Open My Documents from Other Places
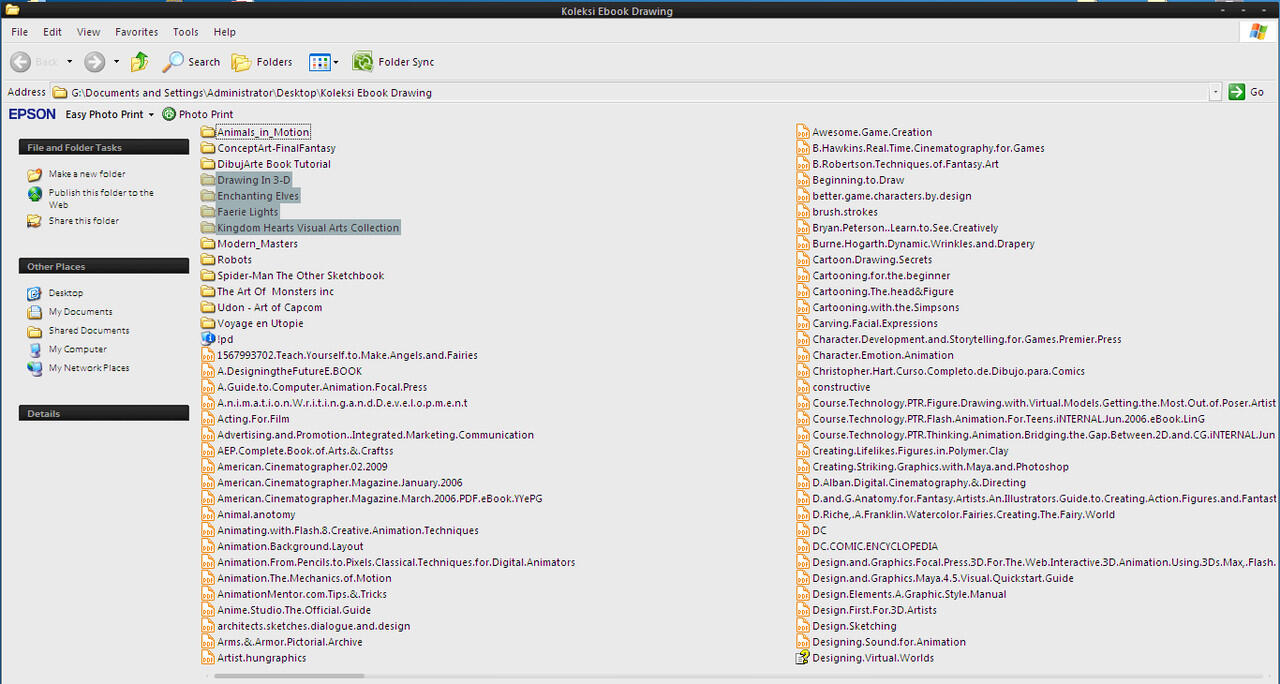The image size is (1280, 684). [80, 312]
